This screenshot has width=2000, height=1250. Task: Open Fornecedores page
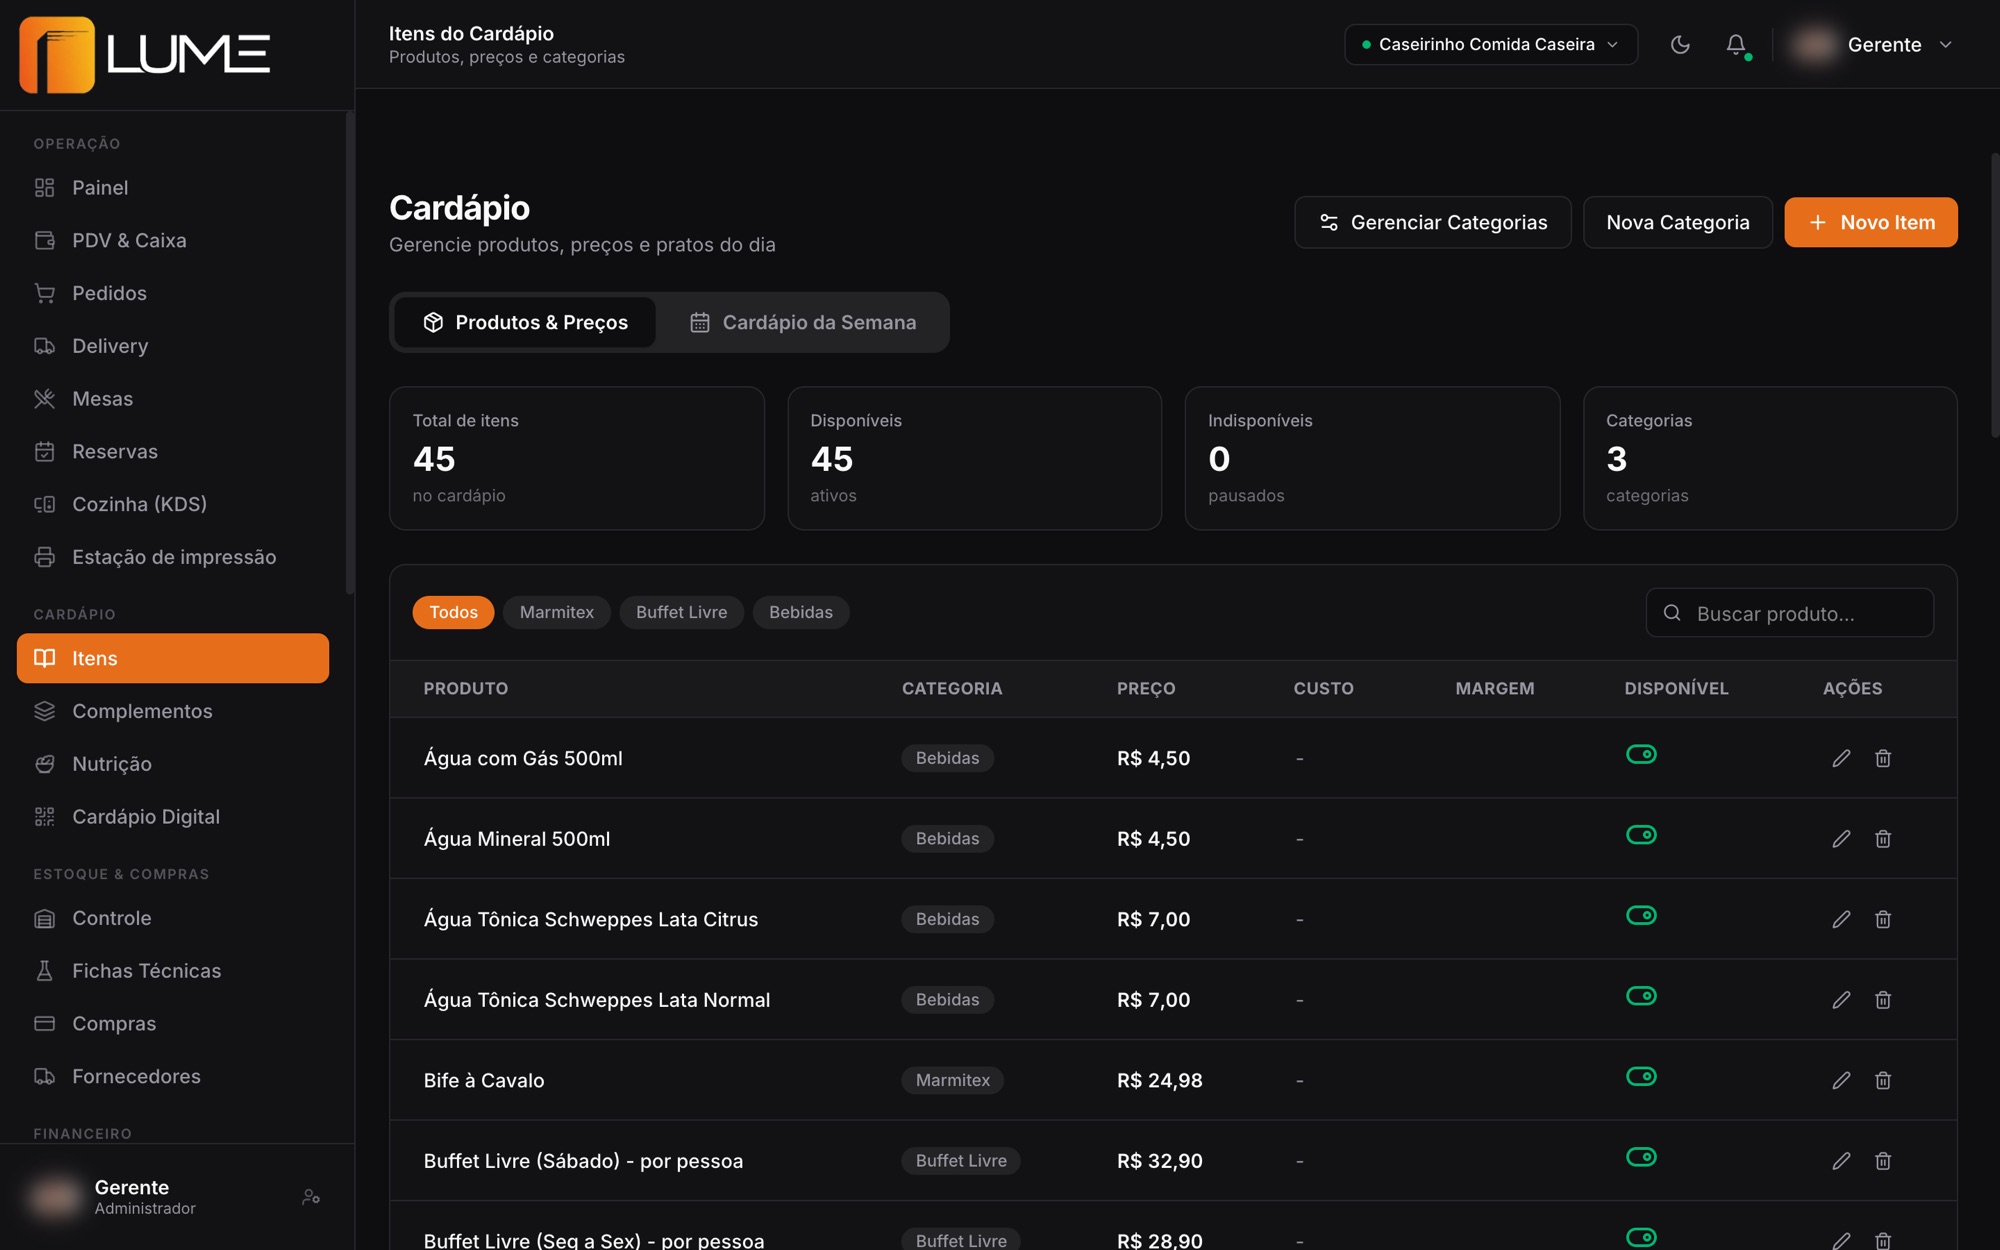click(x=173, y=1076)
